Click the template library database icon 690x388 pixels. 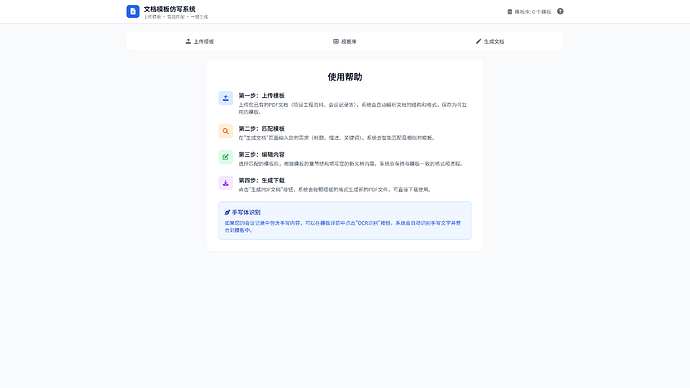tap(510, 12)
